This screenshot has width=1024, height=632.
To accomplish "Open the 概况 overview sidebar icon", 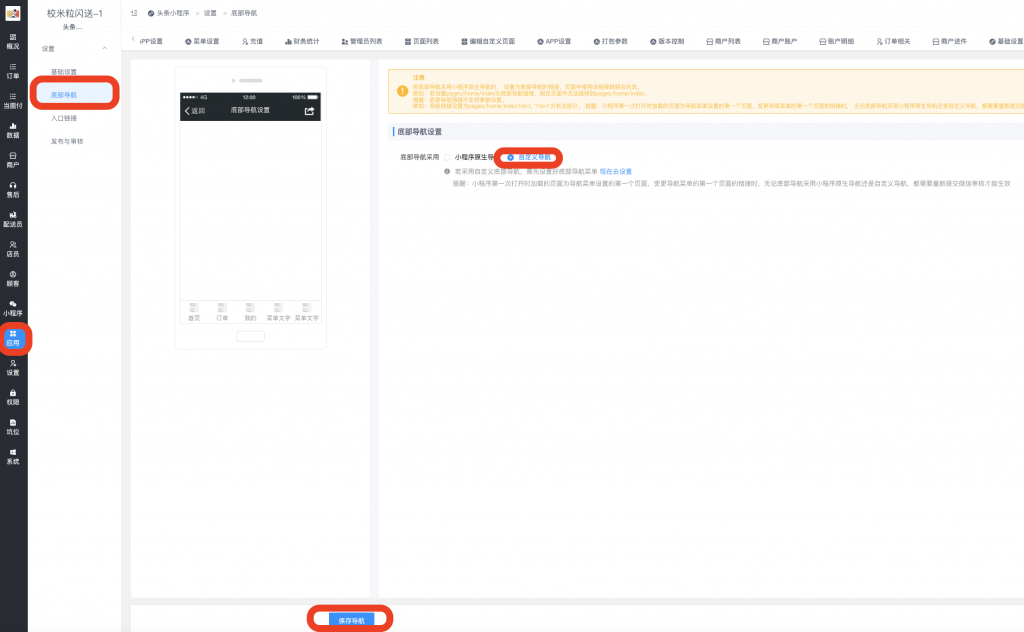I will pos(13,41).
